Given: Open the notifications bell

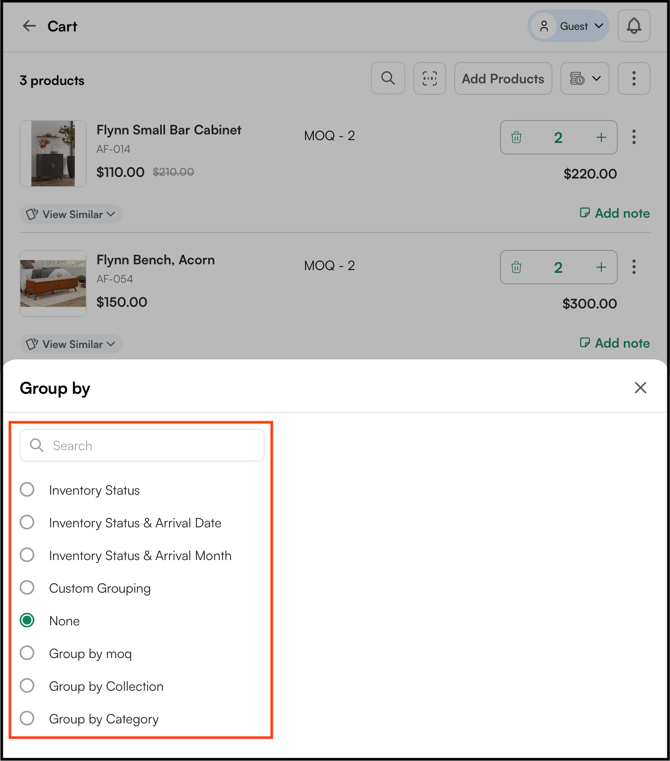Looking at the screenshot, I should [634, 26].
